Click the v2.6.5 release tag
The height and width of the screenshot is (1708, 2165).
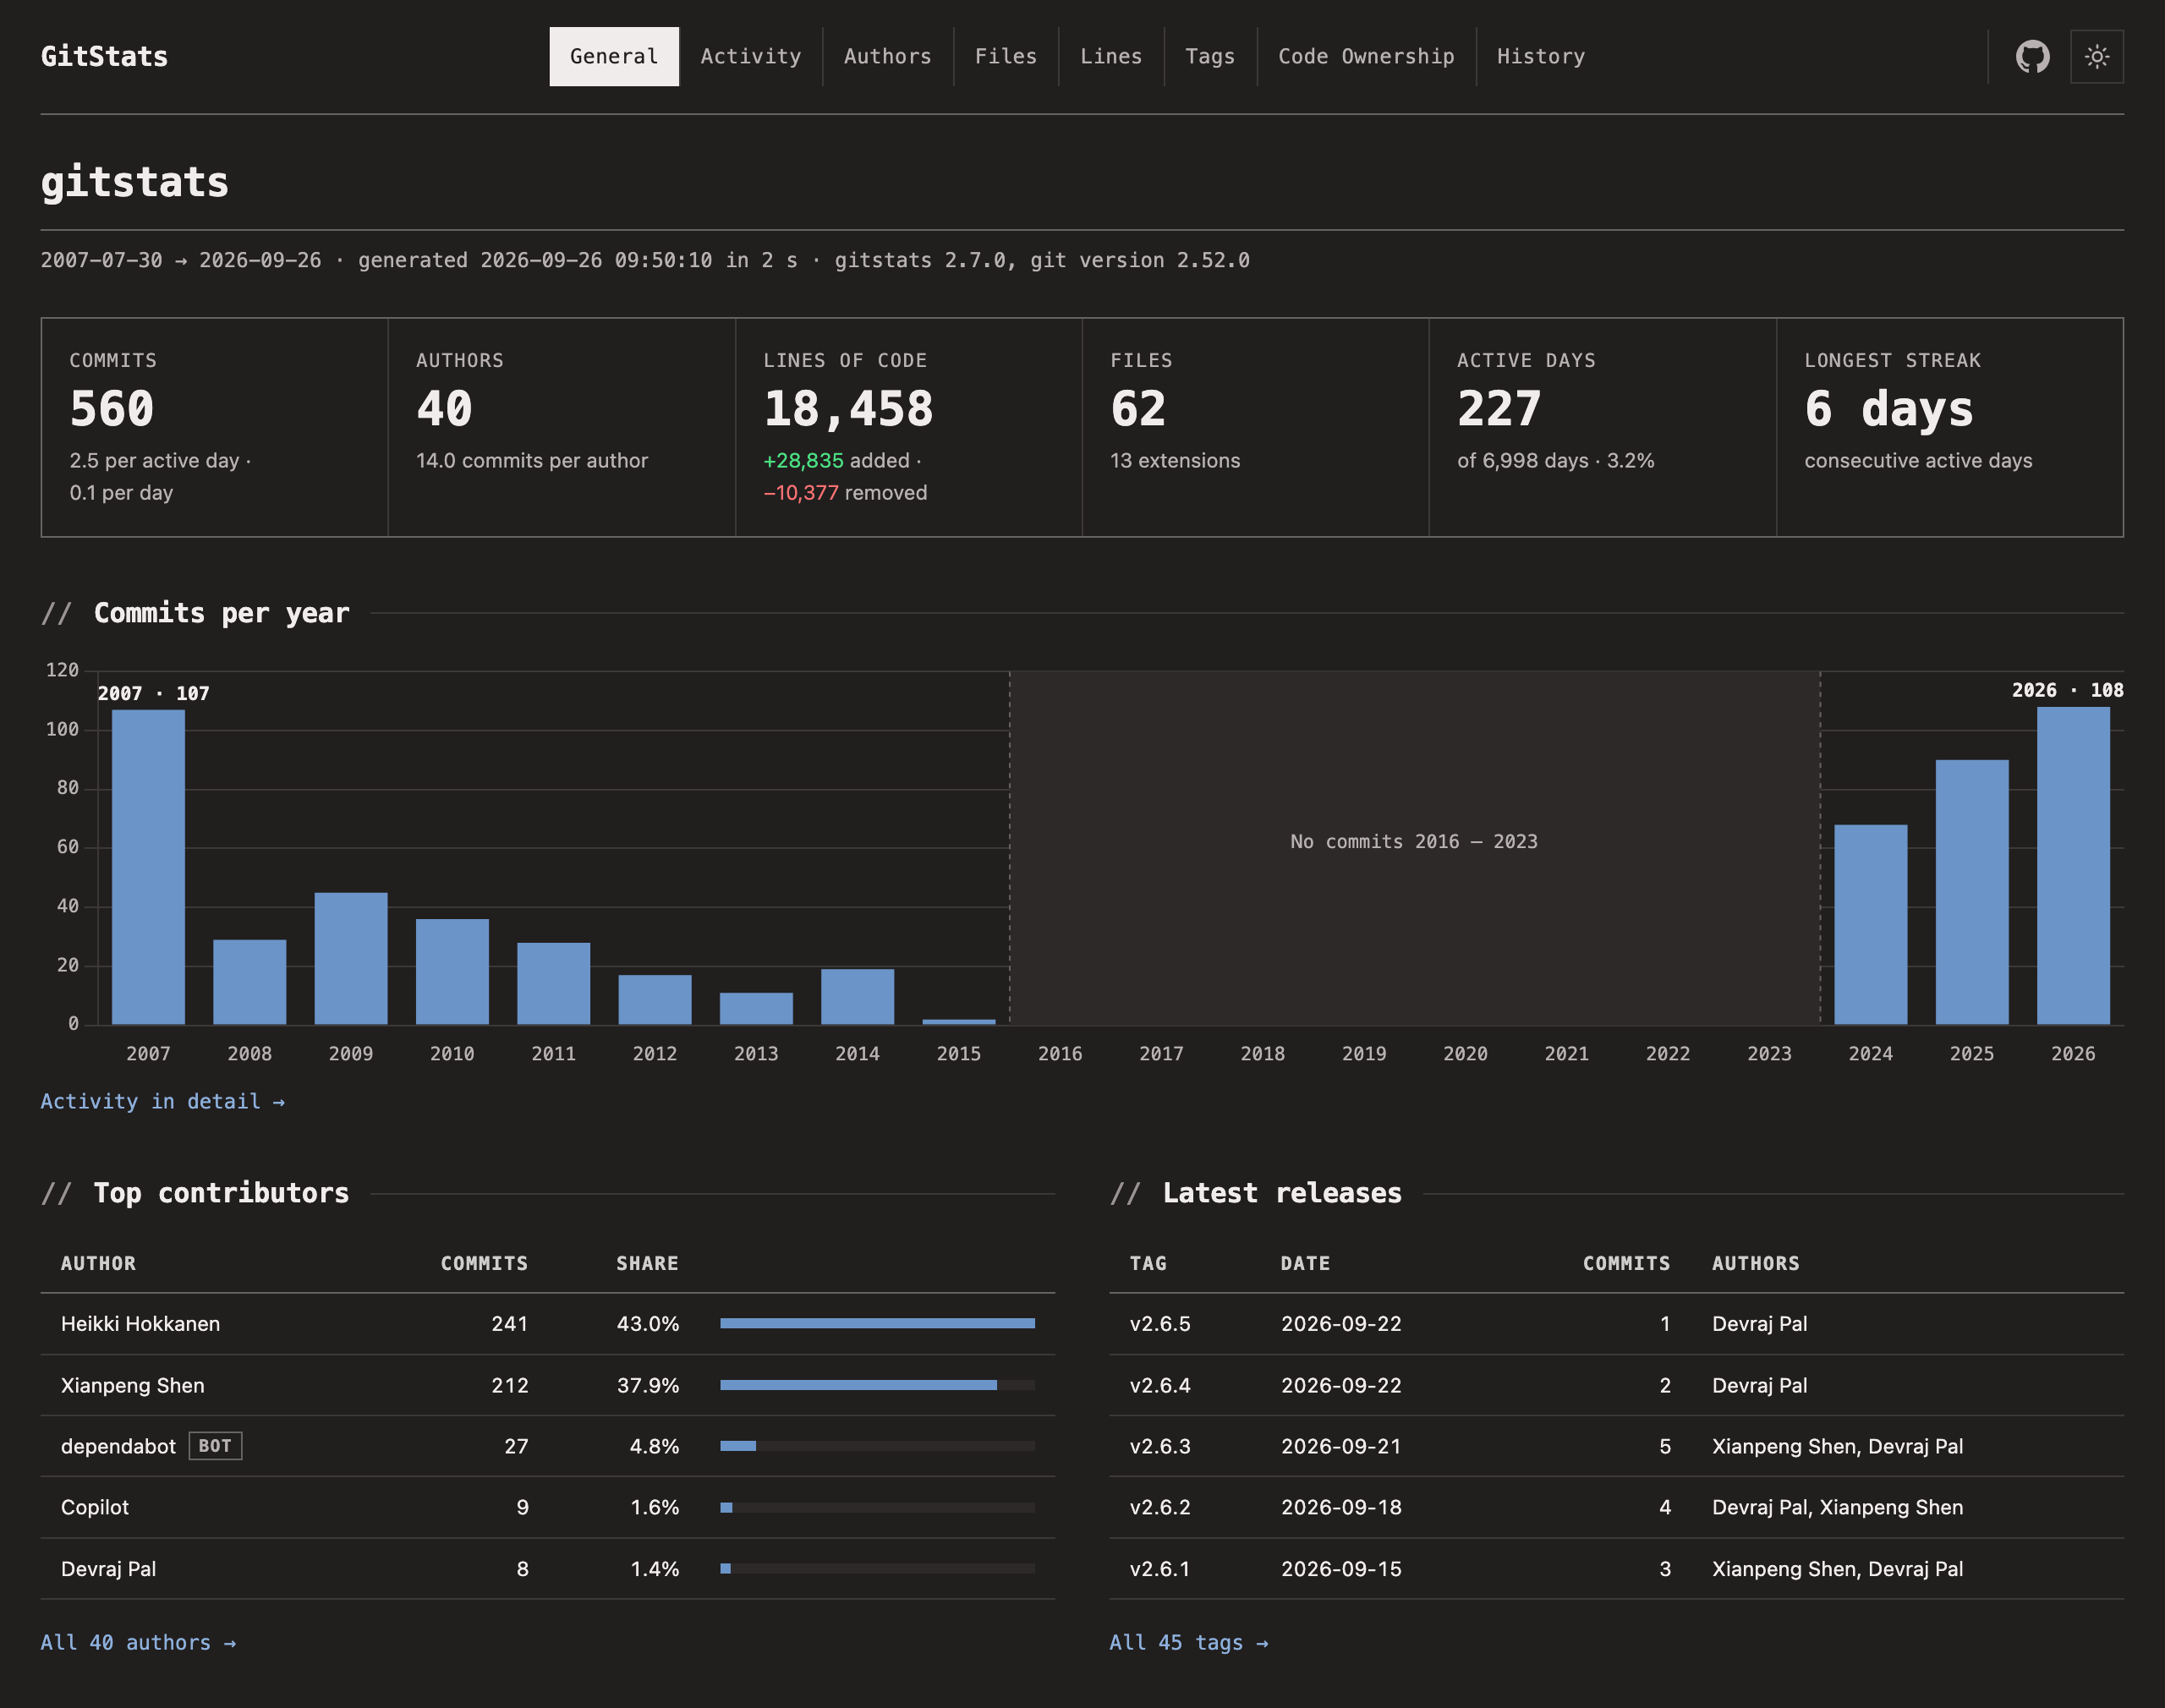tap(1160, 1323)
